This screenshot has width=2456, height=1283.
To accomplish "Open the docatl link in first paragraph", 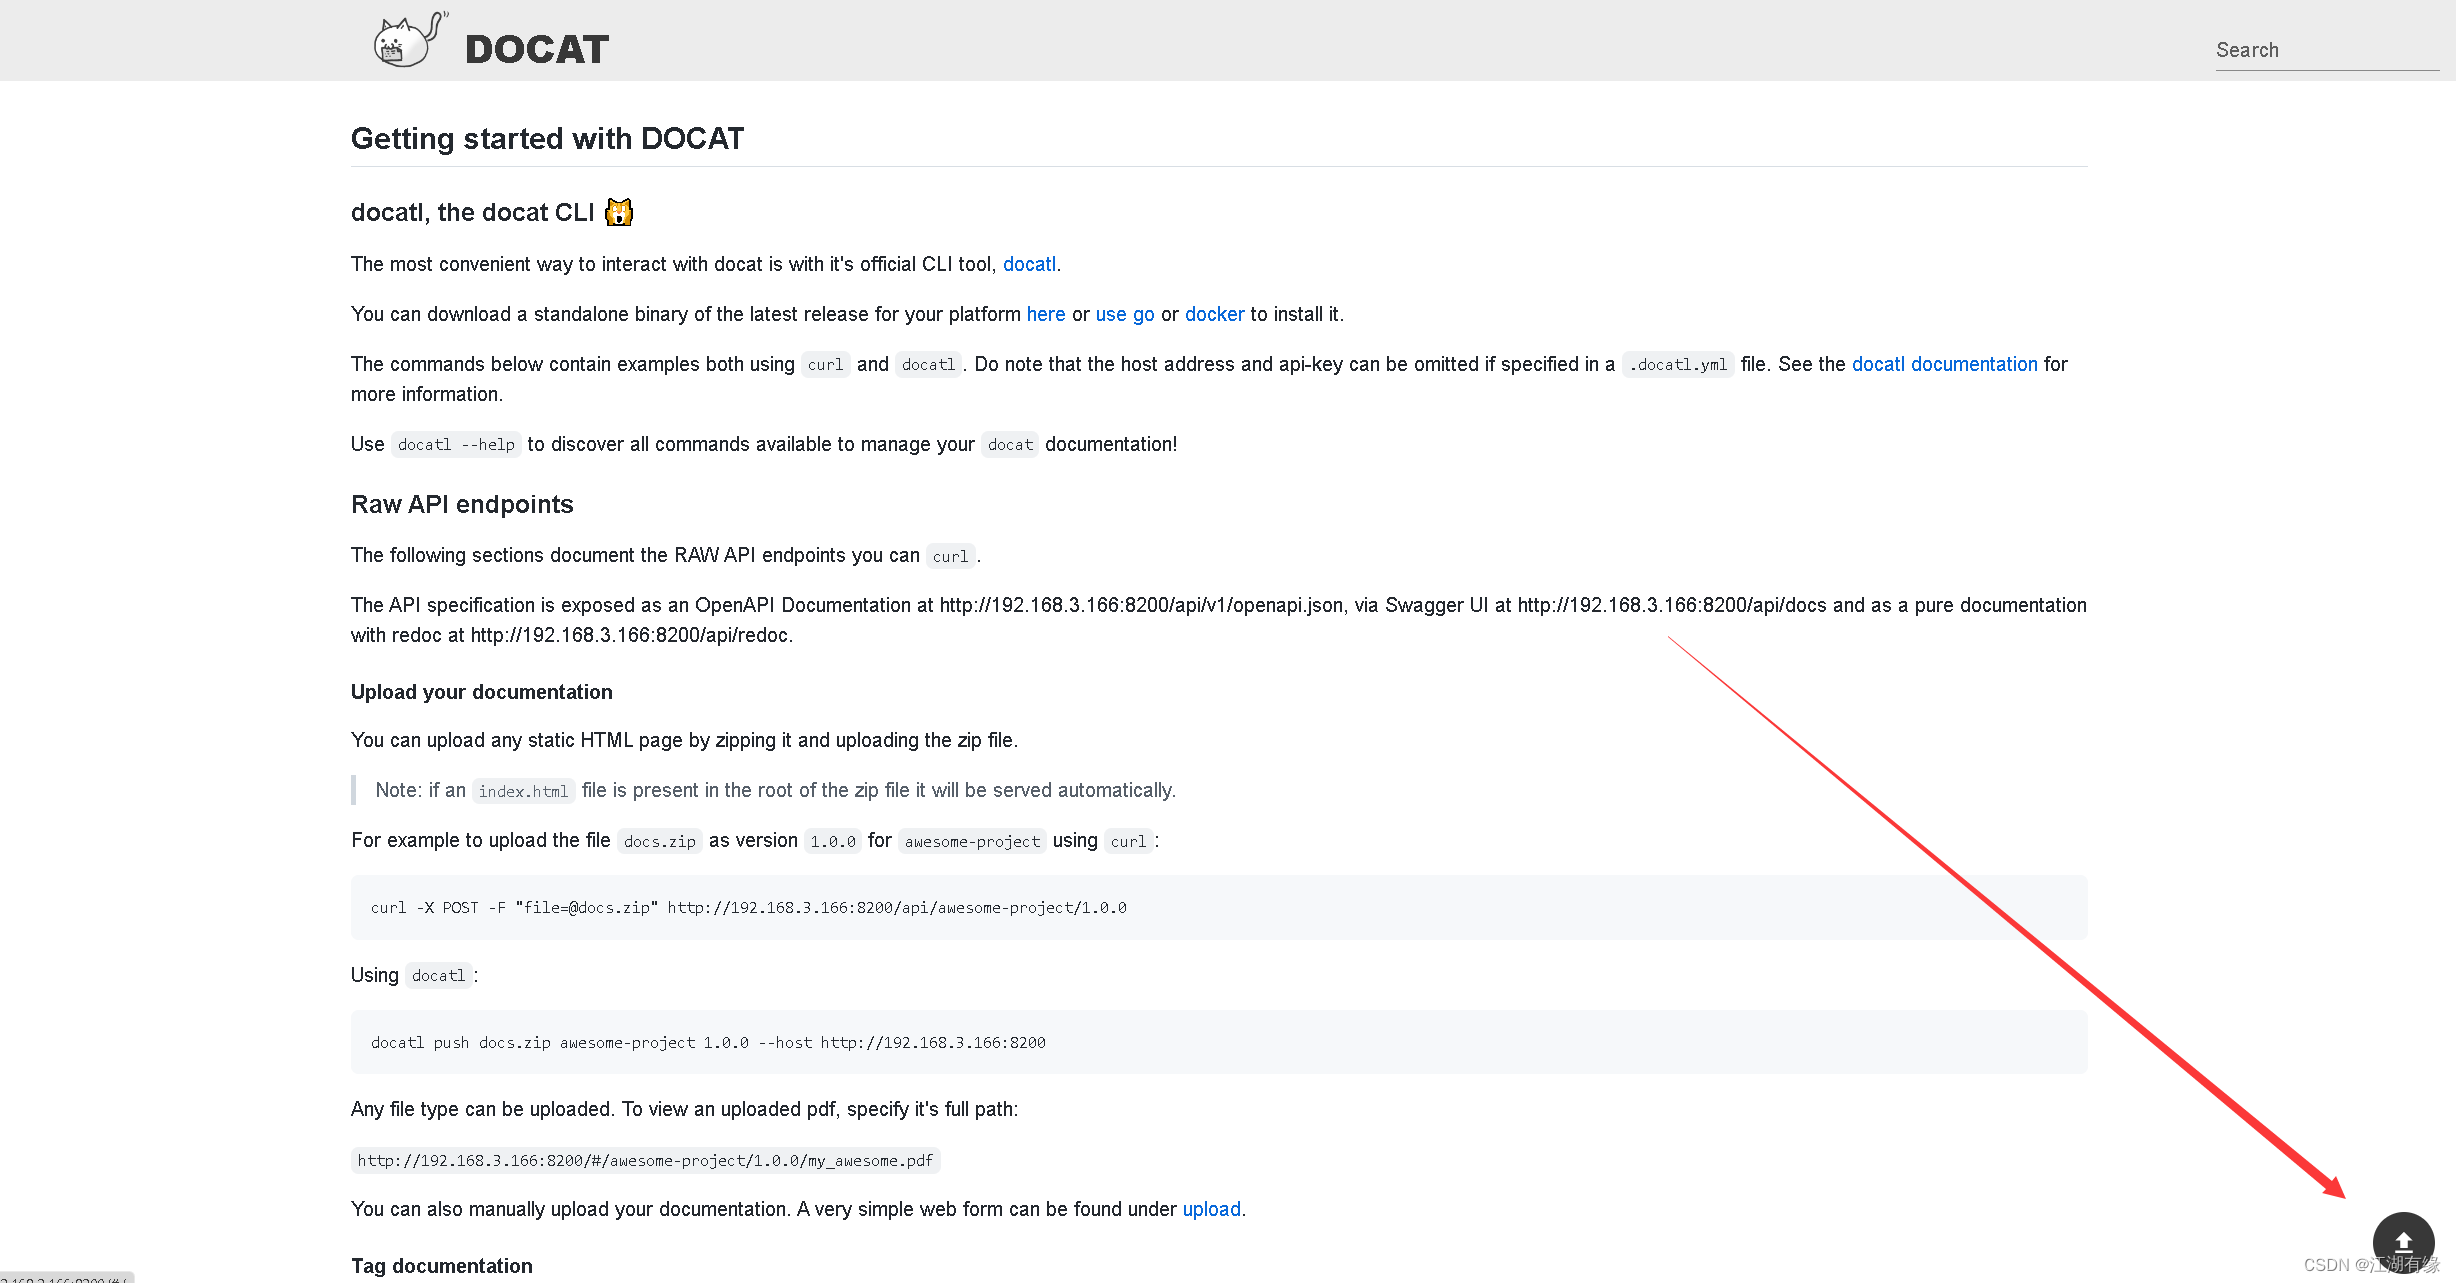I will click(x=1029, y=264).
